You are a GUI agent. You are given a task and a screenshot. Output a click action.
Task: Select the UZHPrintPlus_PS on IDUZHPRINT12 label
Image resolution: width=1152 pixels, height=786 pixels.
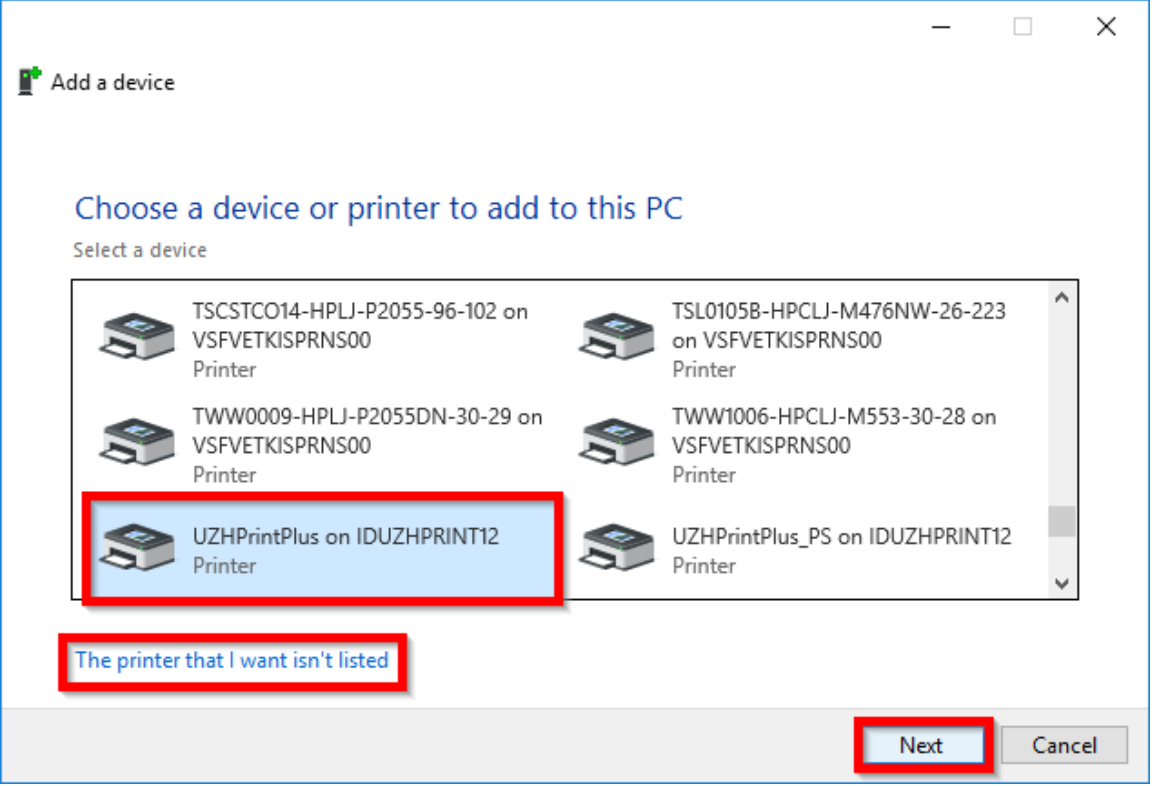click(x=841, y=537)
